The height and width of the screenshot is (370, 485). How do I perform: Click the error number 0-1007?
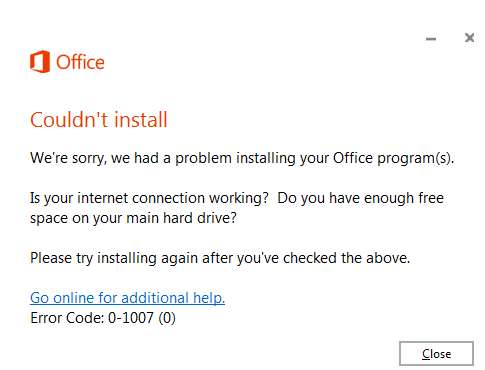click(131, 318)
